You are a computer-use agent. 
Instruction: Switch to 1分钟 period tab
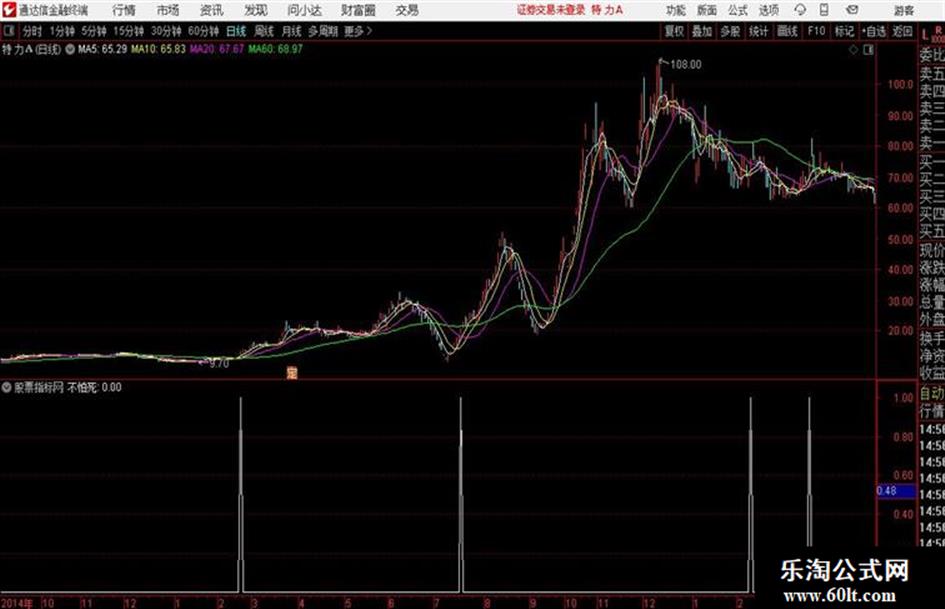pos(62,31)
